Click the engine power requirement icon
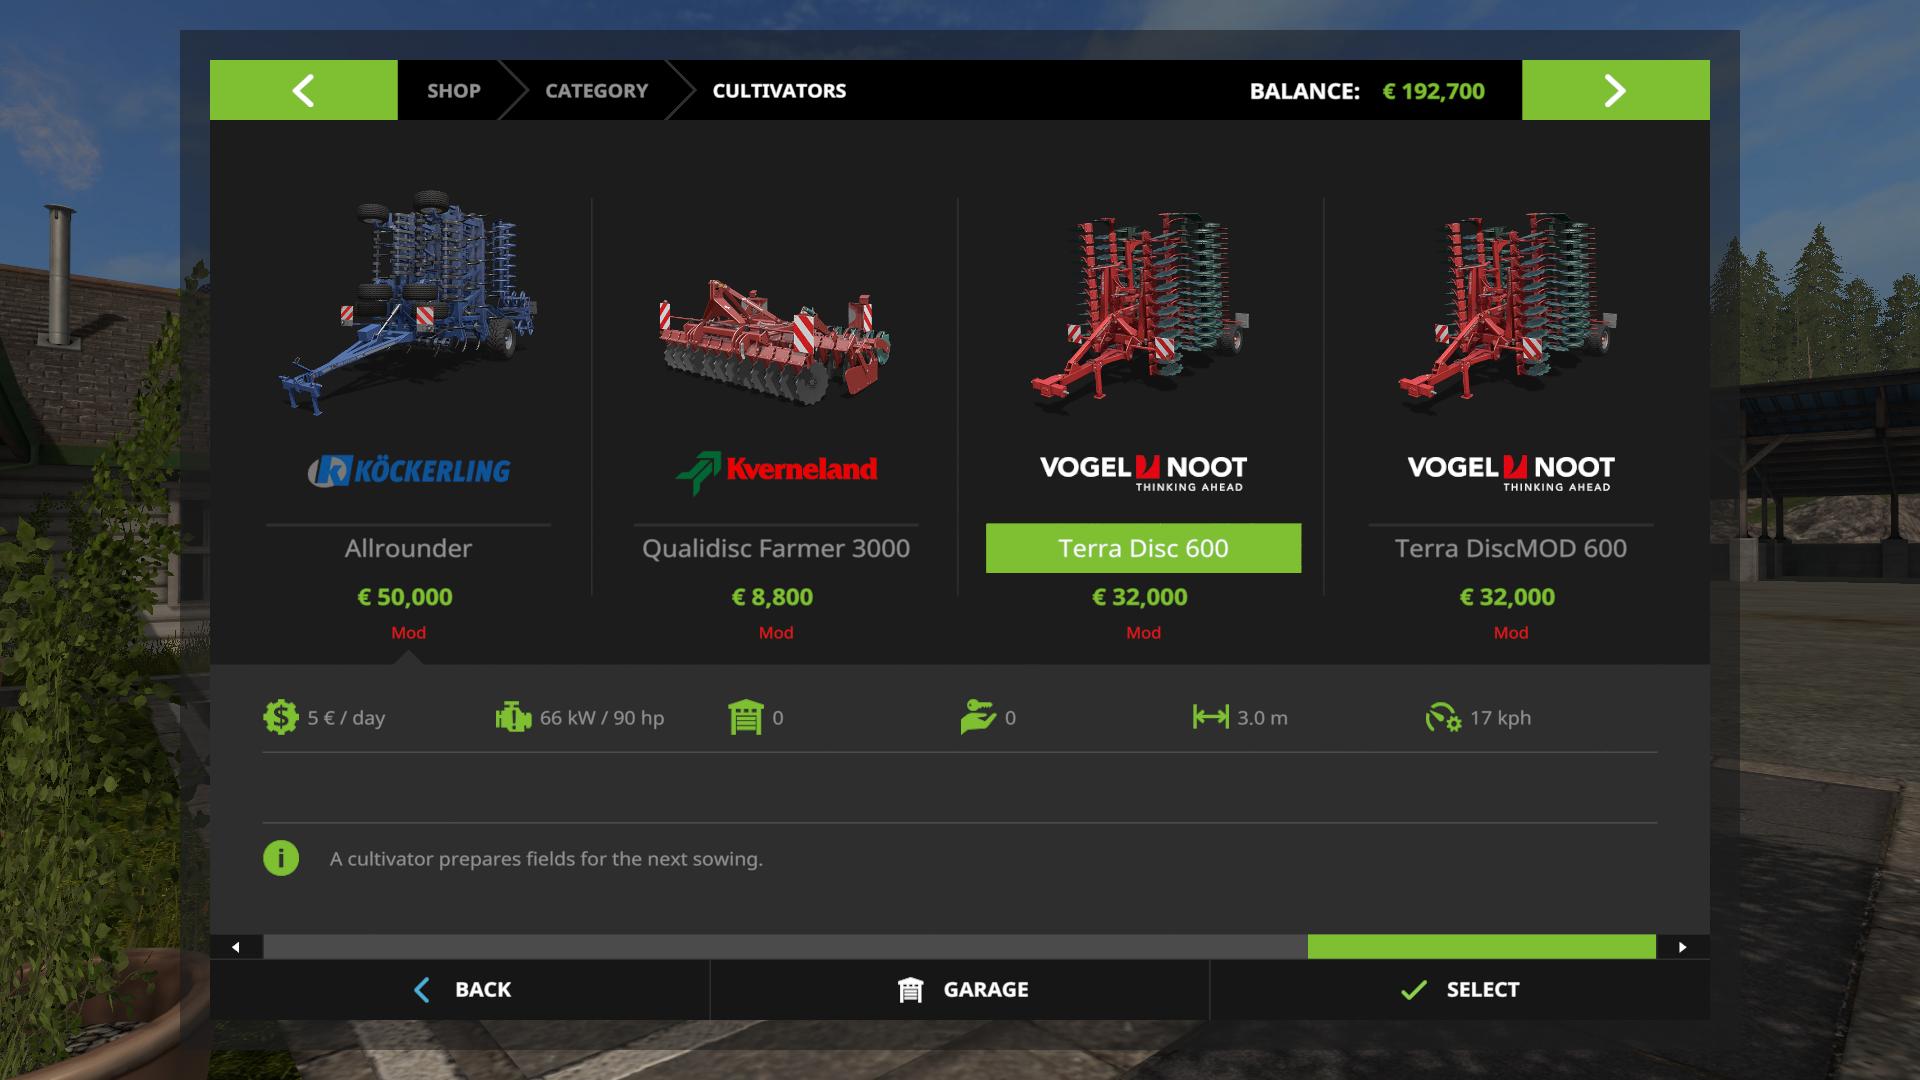The width and height of the screenshot is (1920, 1080). tap(513, 717)
